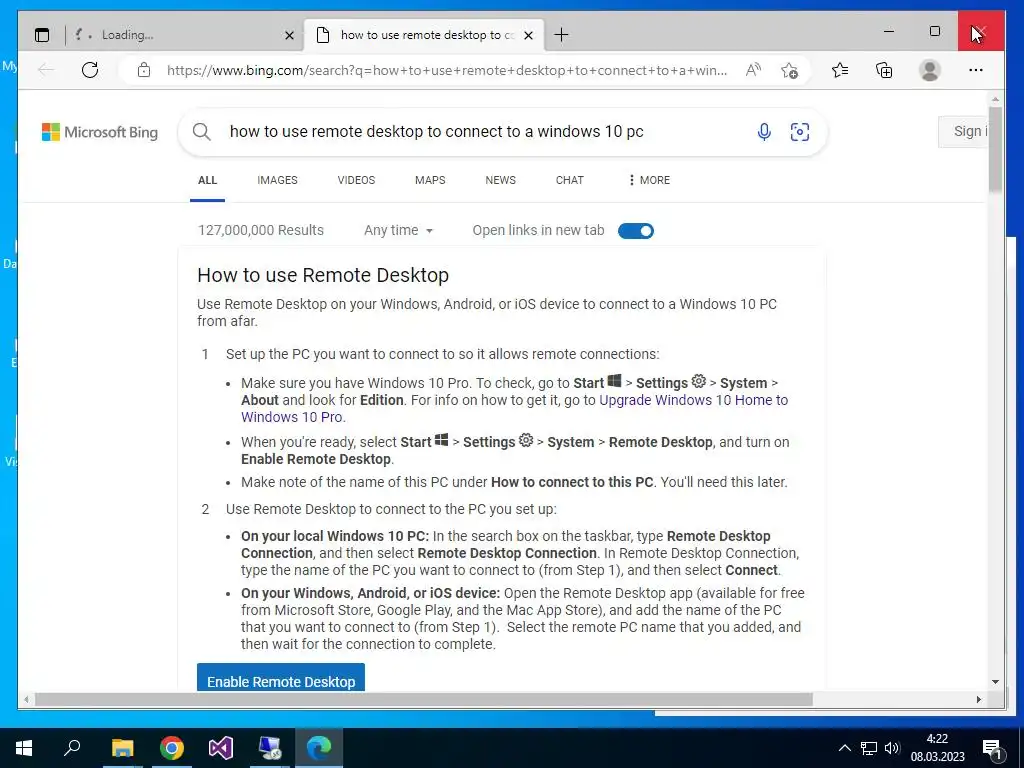Click the address bar URL

tap(447, 70)
